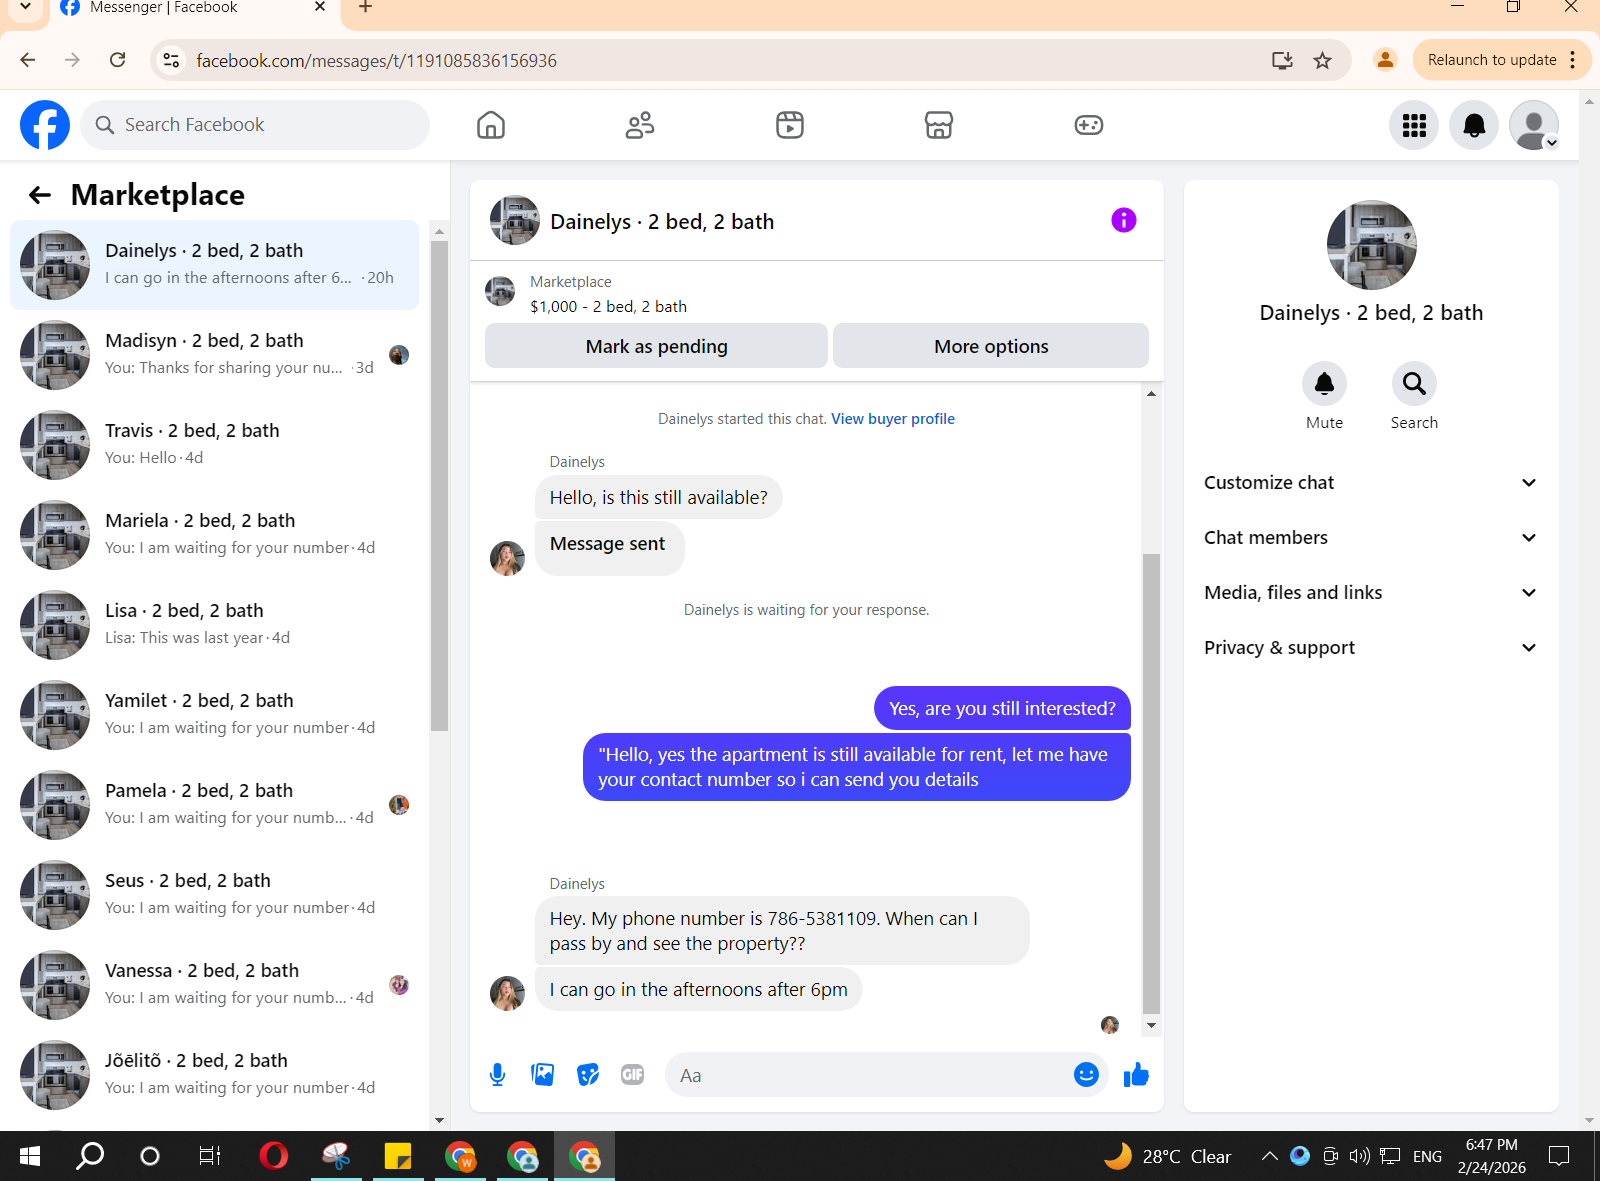Search in the Dainelys conversation

1414,384
